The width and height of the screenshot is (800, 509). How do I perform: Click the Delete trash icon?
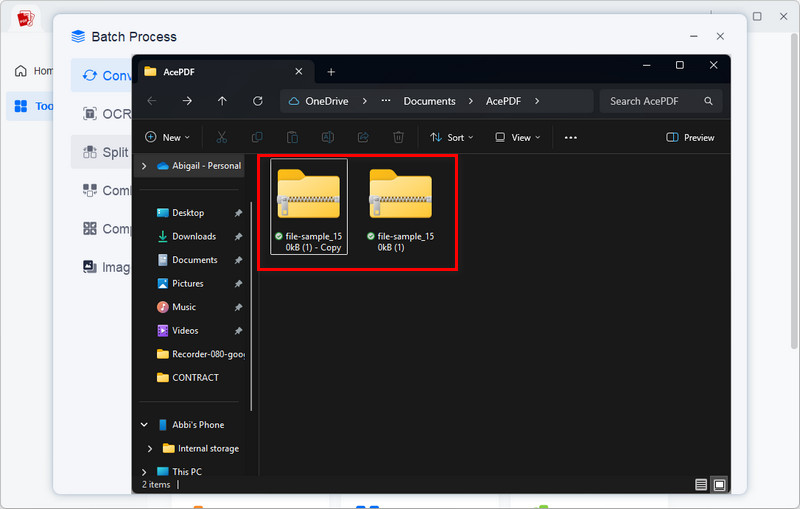[x=398, y=137]
